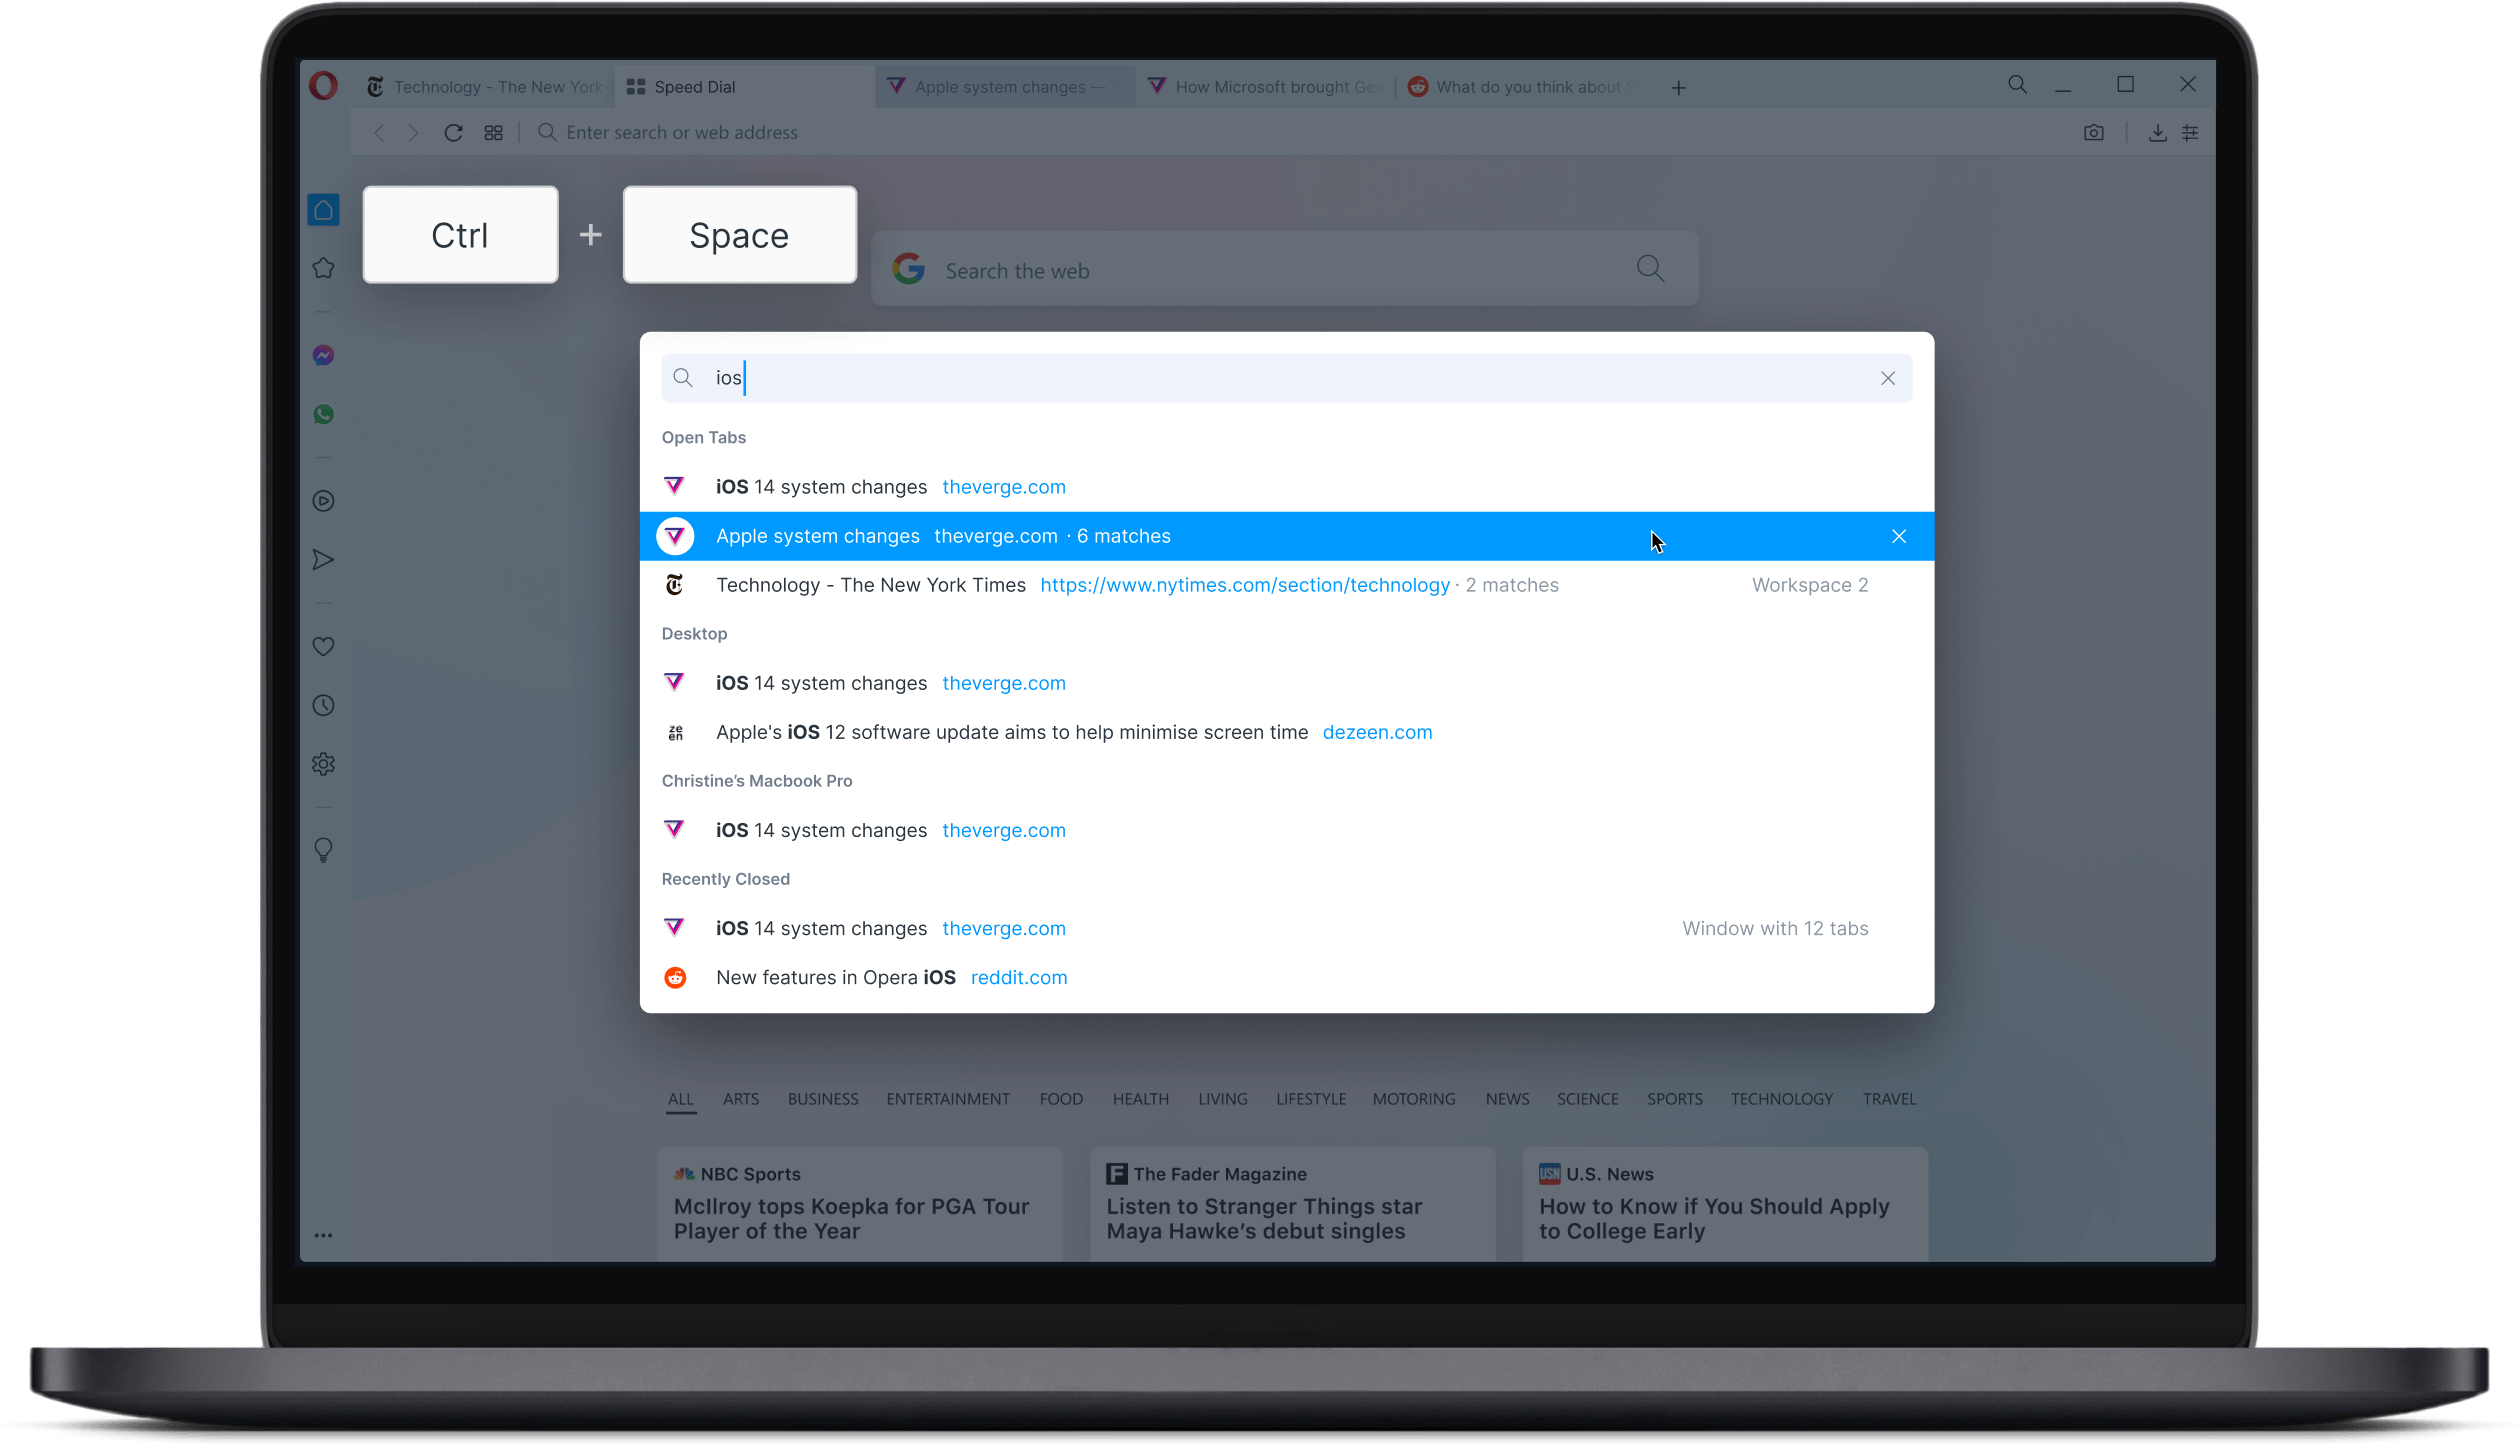Select TECHNOLOGY category tab on Speed Dial
The height and width of the screenshot is (1444, 2519).
coord(1780,1098)
